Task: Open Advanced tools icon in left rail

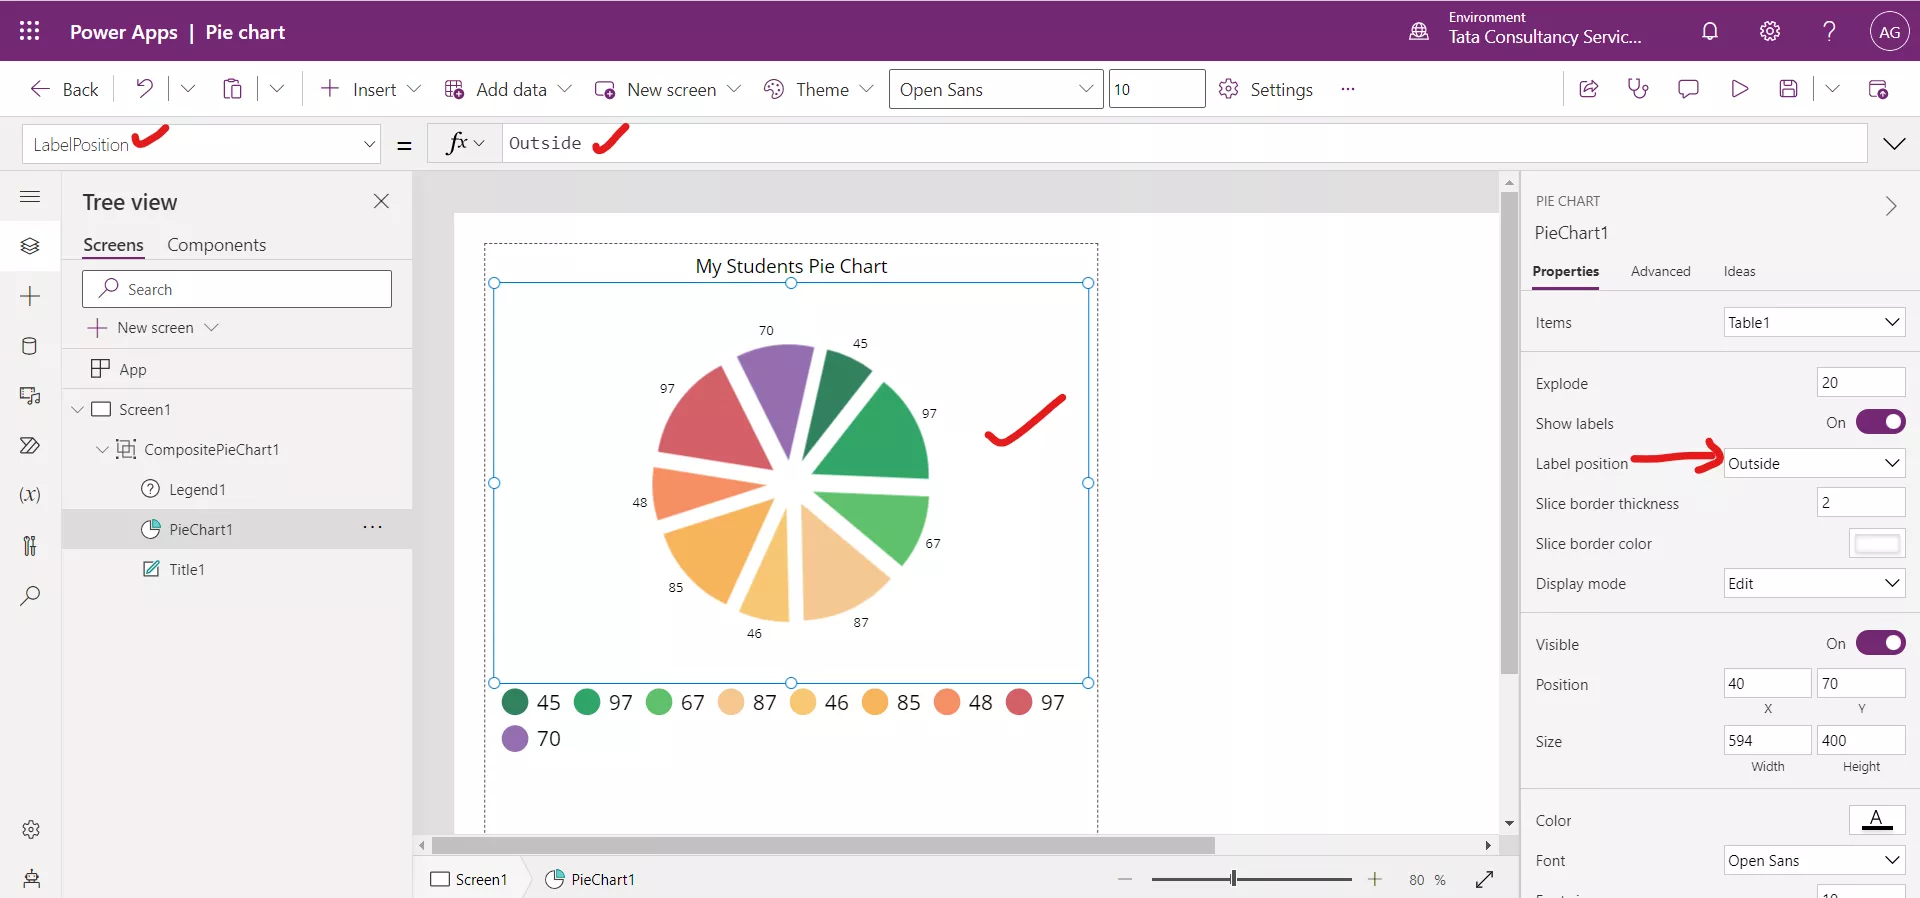Action: [x=30, y=545]
